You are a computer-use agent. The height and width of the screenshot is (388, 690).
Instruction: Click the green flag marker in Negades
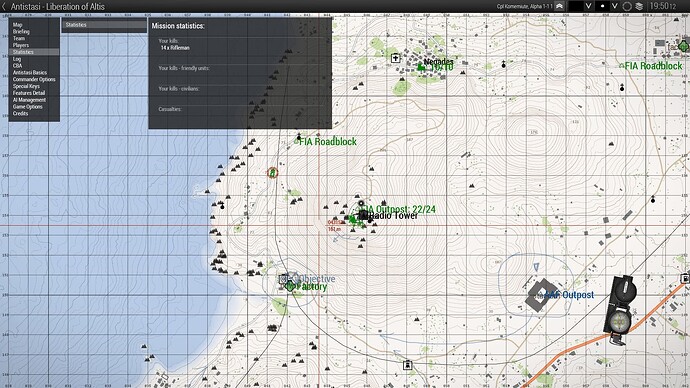point(421,67)
